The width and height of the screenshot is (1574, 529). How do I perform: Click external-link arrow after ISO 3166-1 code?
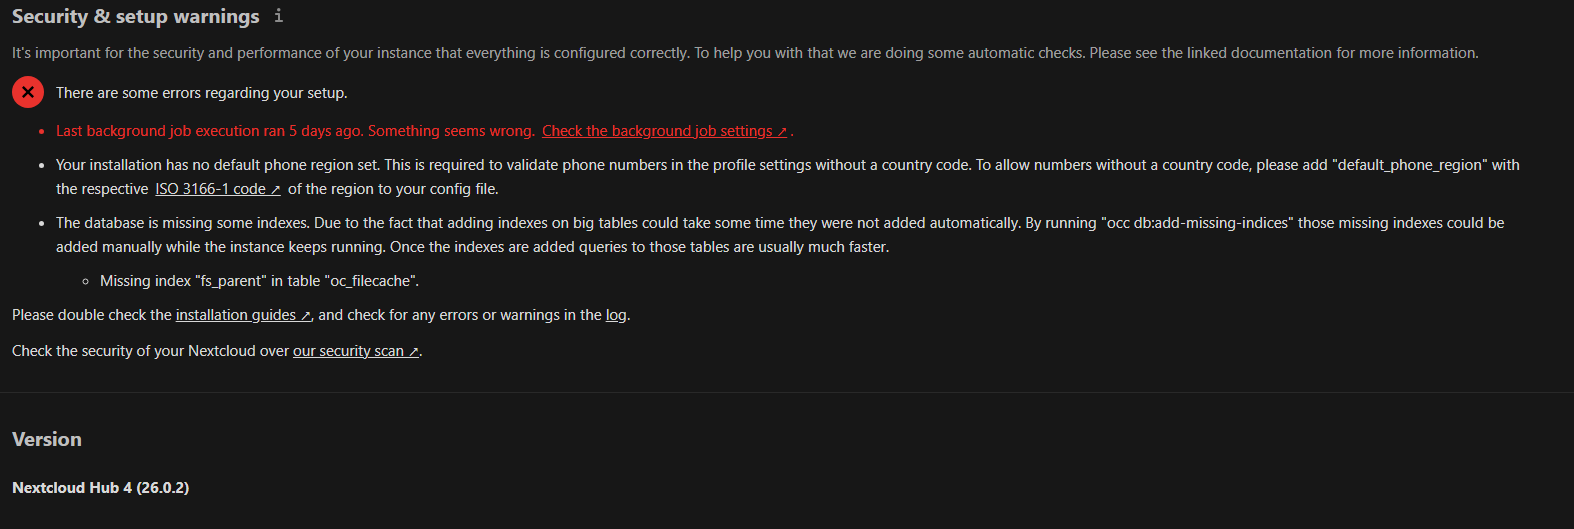pyautogui.click(x=275, y=190)
